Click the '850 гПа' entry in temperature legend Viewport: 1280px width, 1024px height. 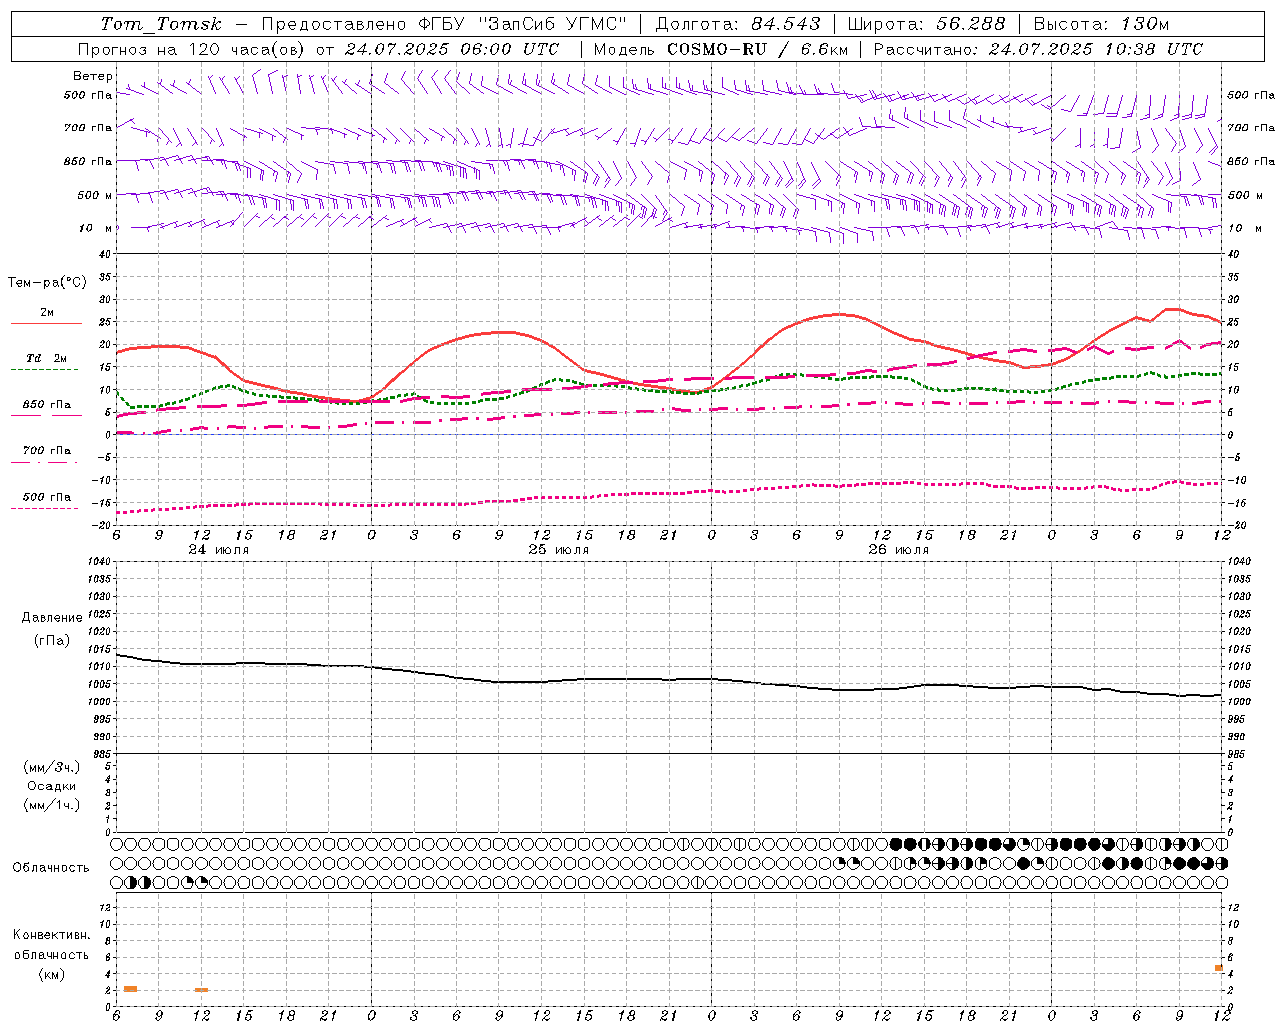pyautogui.click(x=47, y=405)
